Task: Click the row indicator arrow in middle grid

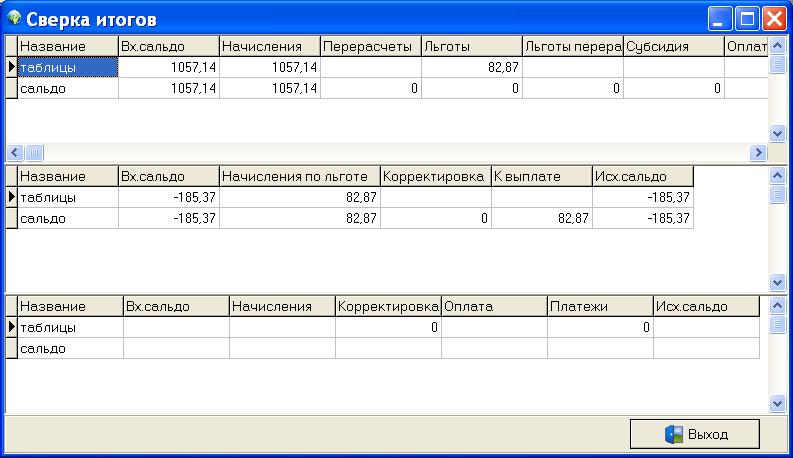Action: (x=12, y=198)
